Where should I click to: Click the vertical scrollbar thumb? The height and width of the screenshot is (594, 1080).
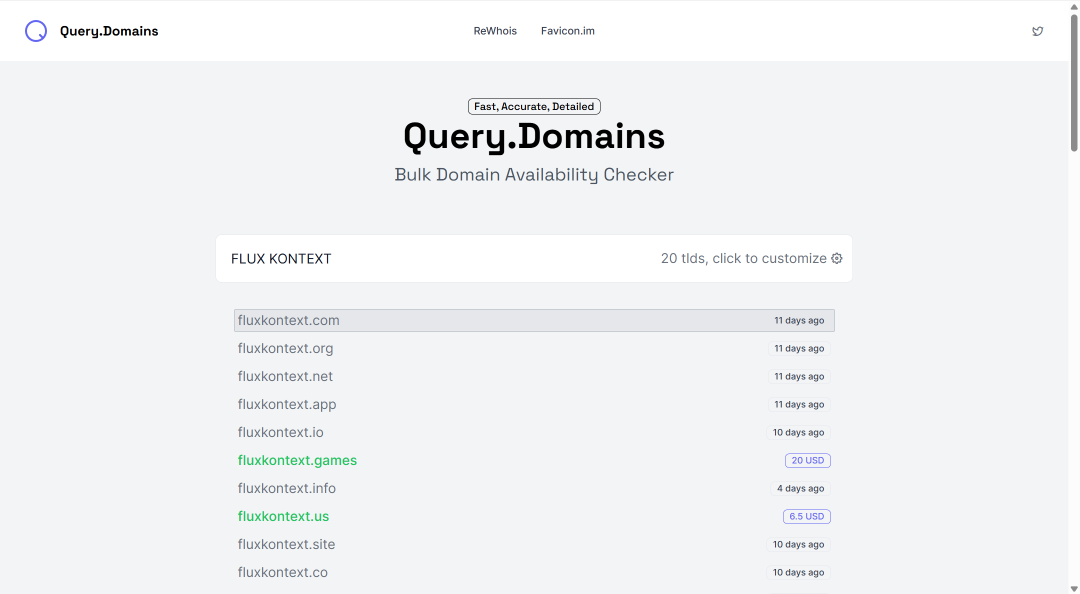pos(1074,82)
